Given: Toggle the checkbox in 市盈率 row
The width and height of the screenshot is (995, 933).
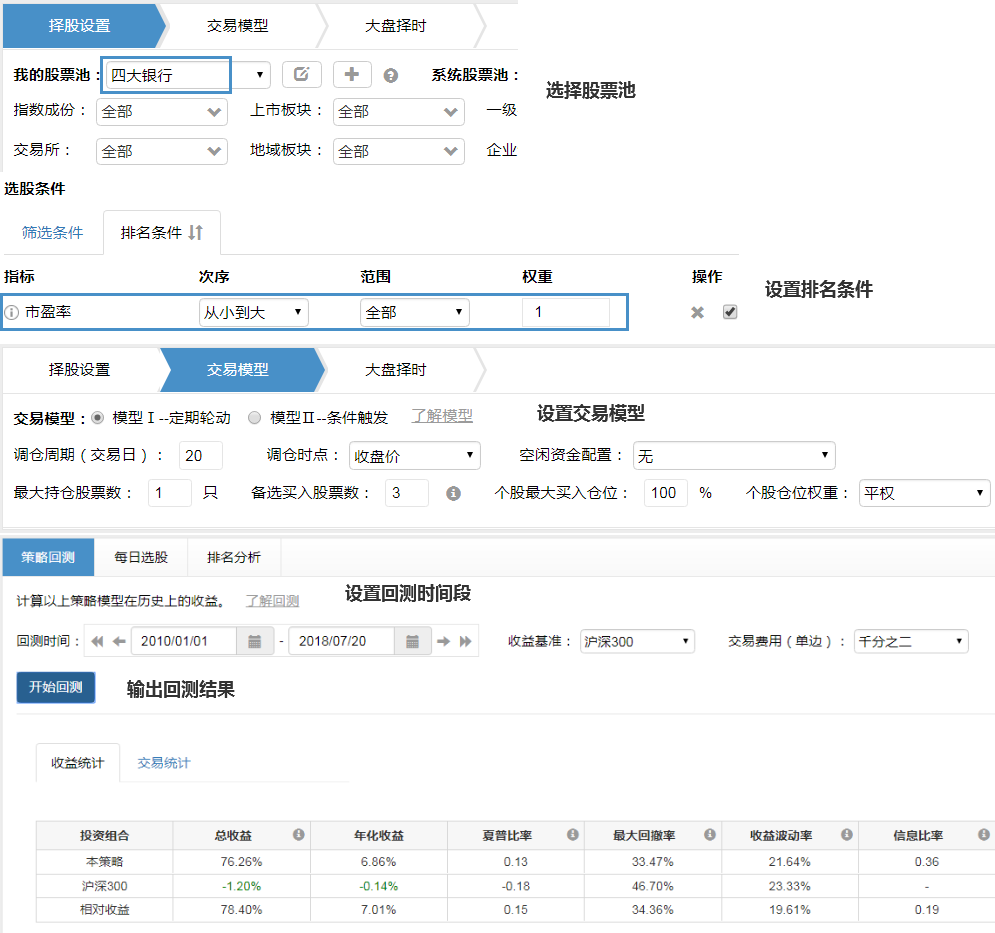Looking at the screenshot, I should [730, 312].
